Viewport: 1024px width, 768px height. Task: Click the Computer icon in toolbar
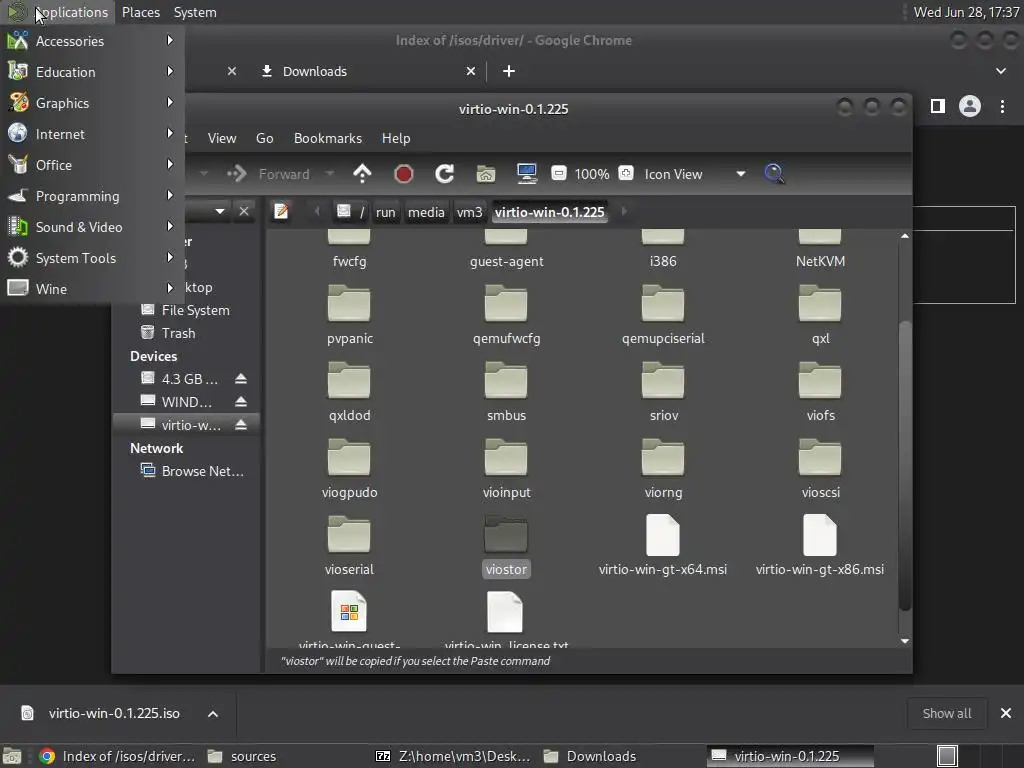pos(526,174)
